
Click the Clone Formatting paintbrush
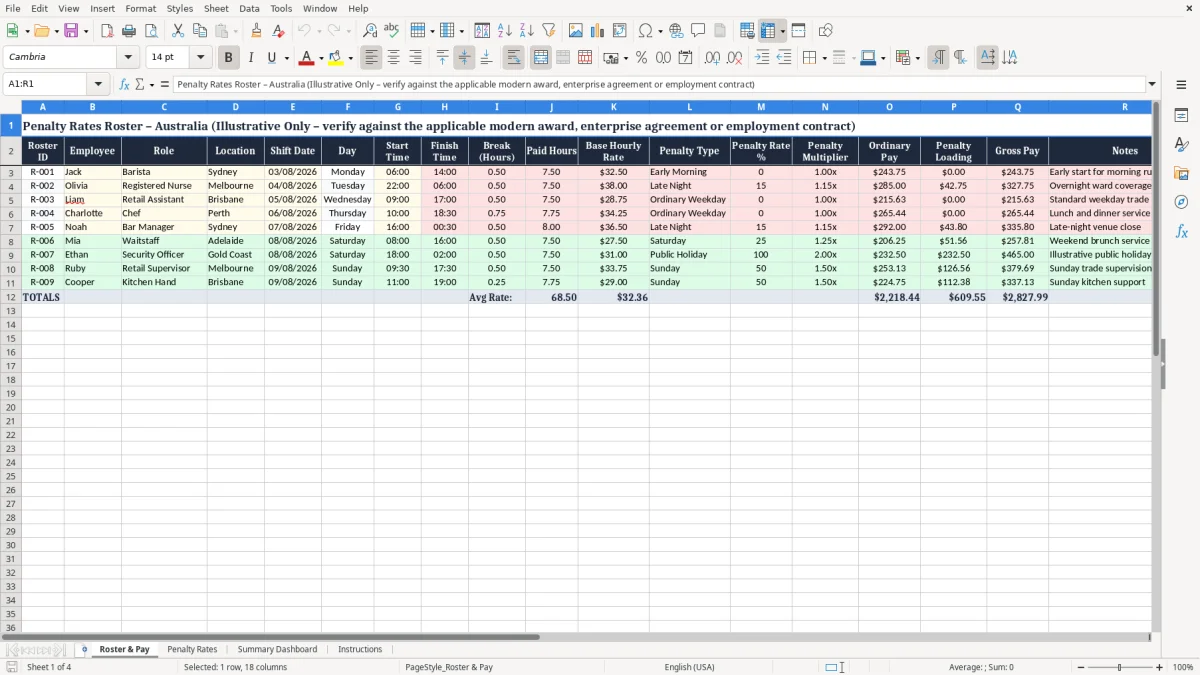click(x=257, y=31)
